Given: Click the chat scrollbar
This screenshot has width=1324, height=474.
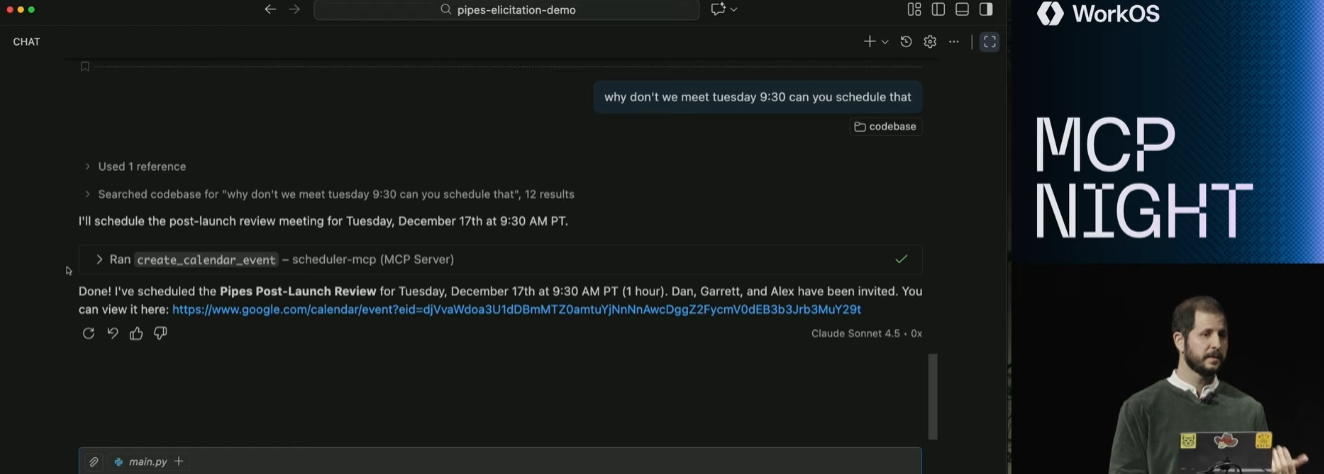Looking at the screenshot, I should click(933, 396).
